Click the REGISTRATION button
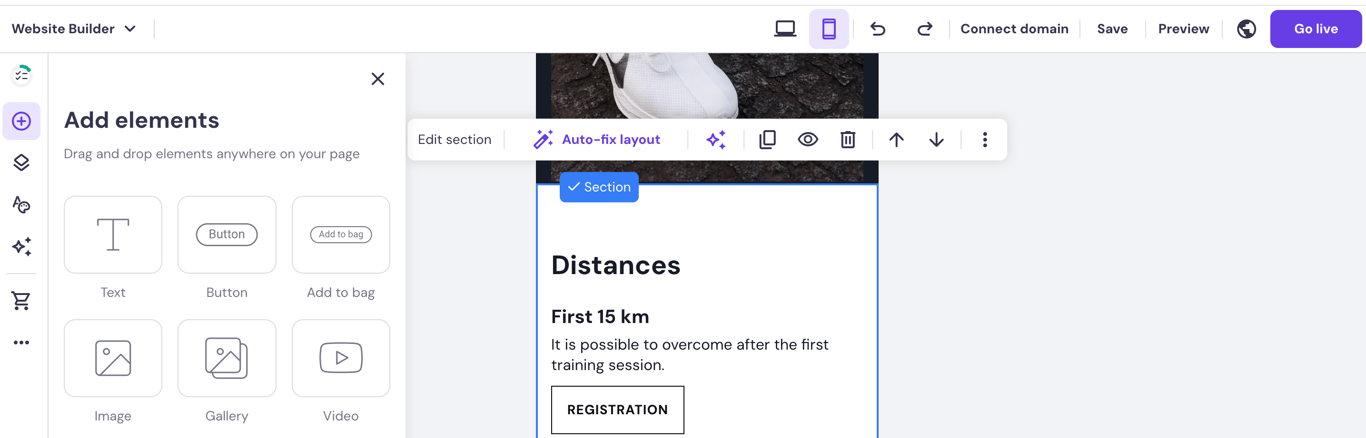 click(x=618, y=410)
